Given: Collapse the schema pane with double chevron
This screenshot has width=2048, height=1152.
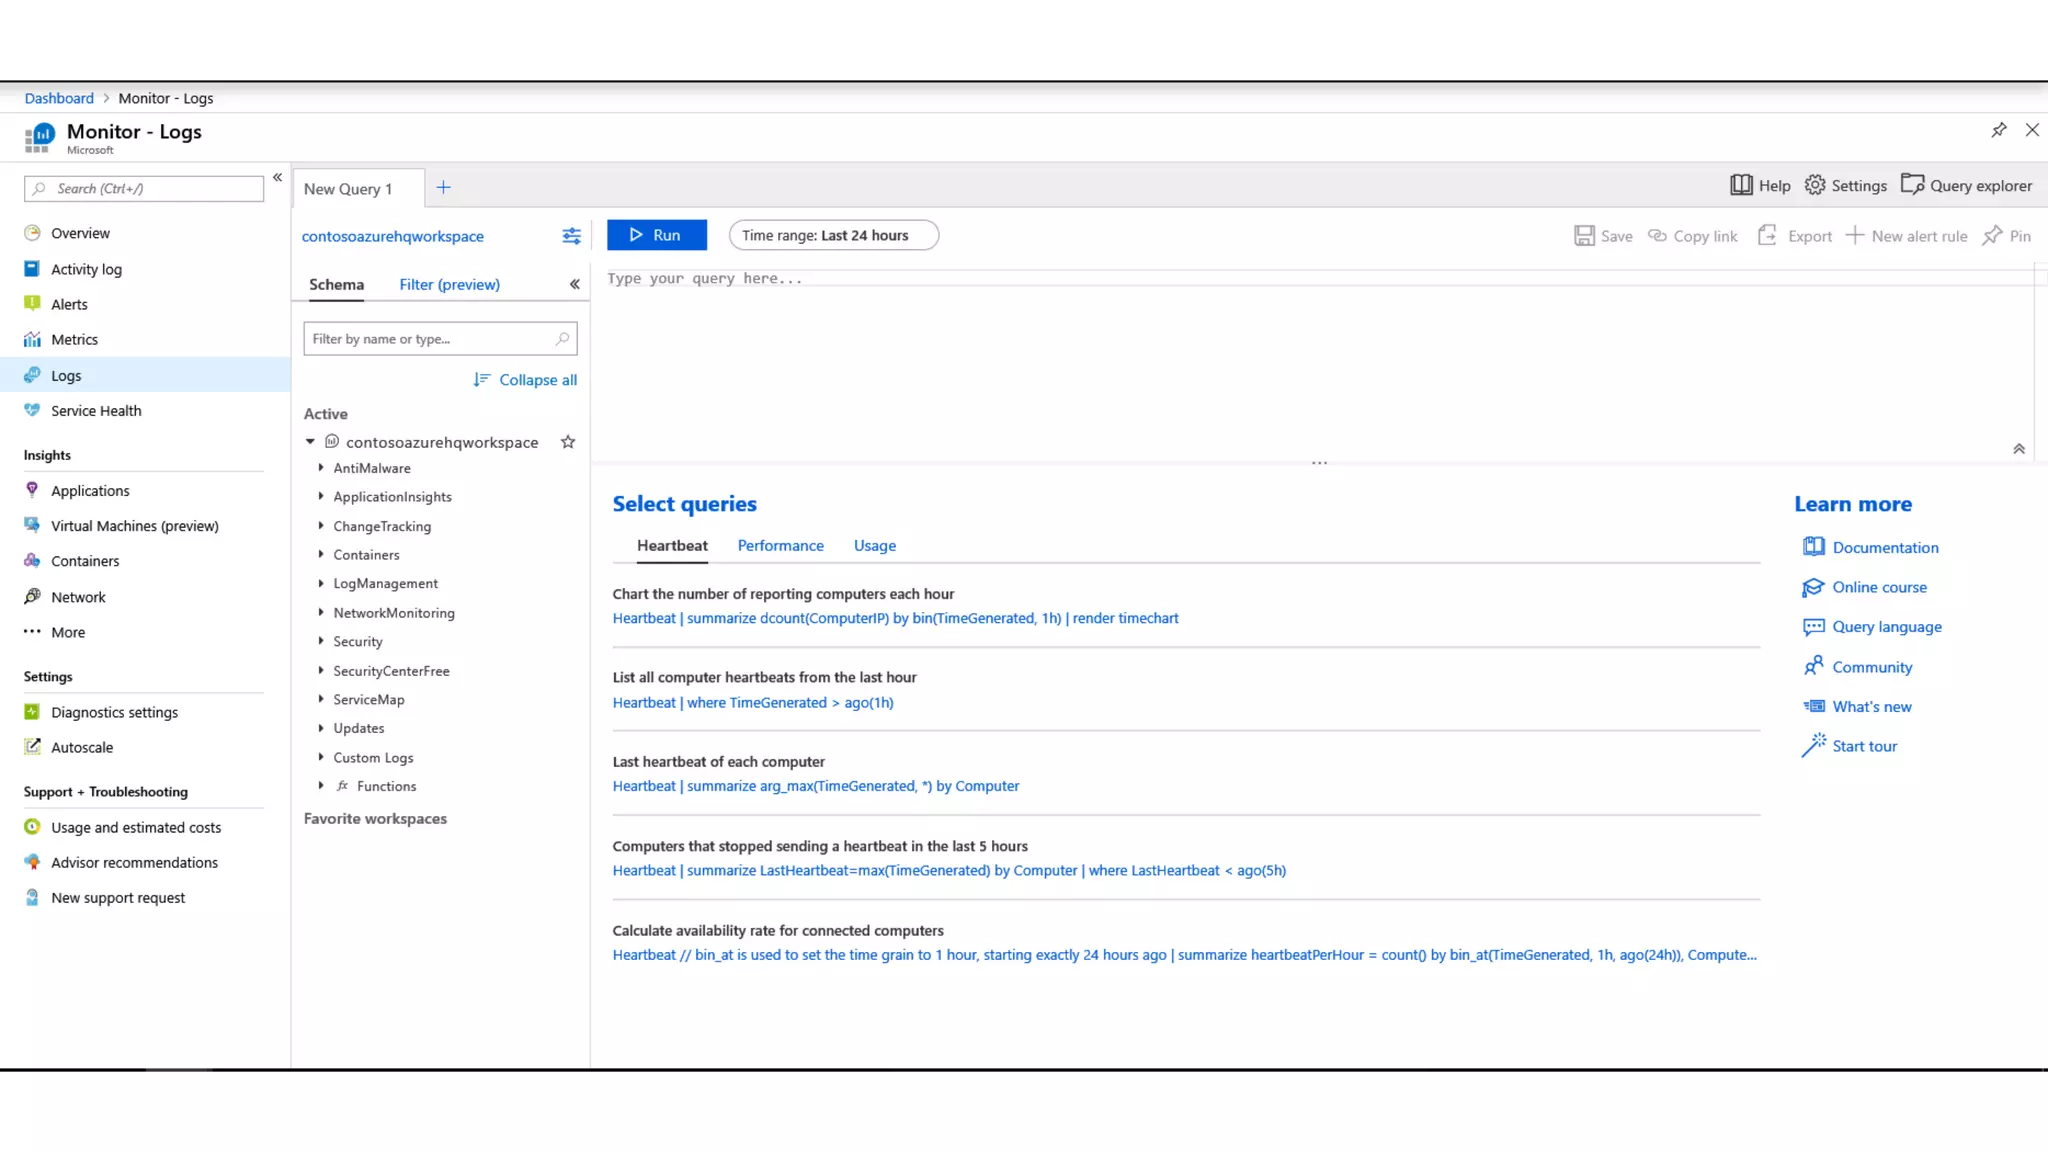Looking at the screenshot, I should (x=574, y=284).
